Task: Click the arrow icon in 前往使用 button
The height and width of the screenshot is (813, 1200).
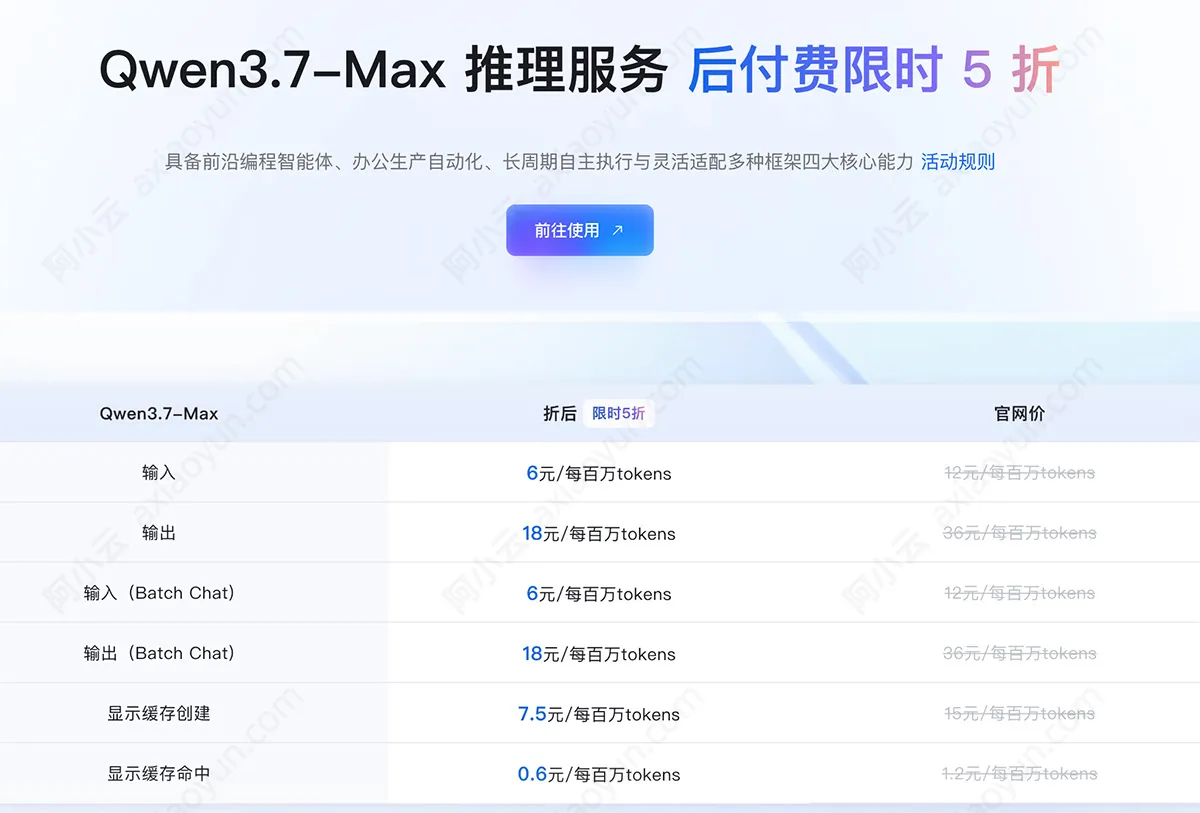Action: (x=617, y=230)
